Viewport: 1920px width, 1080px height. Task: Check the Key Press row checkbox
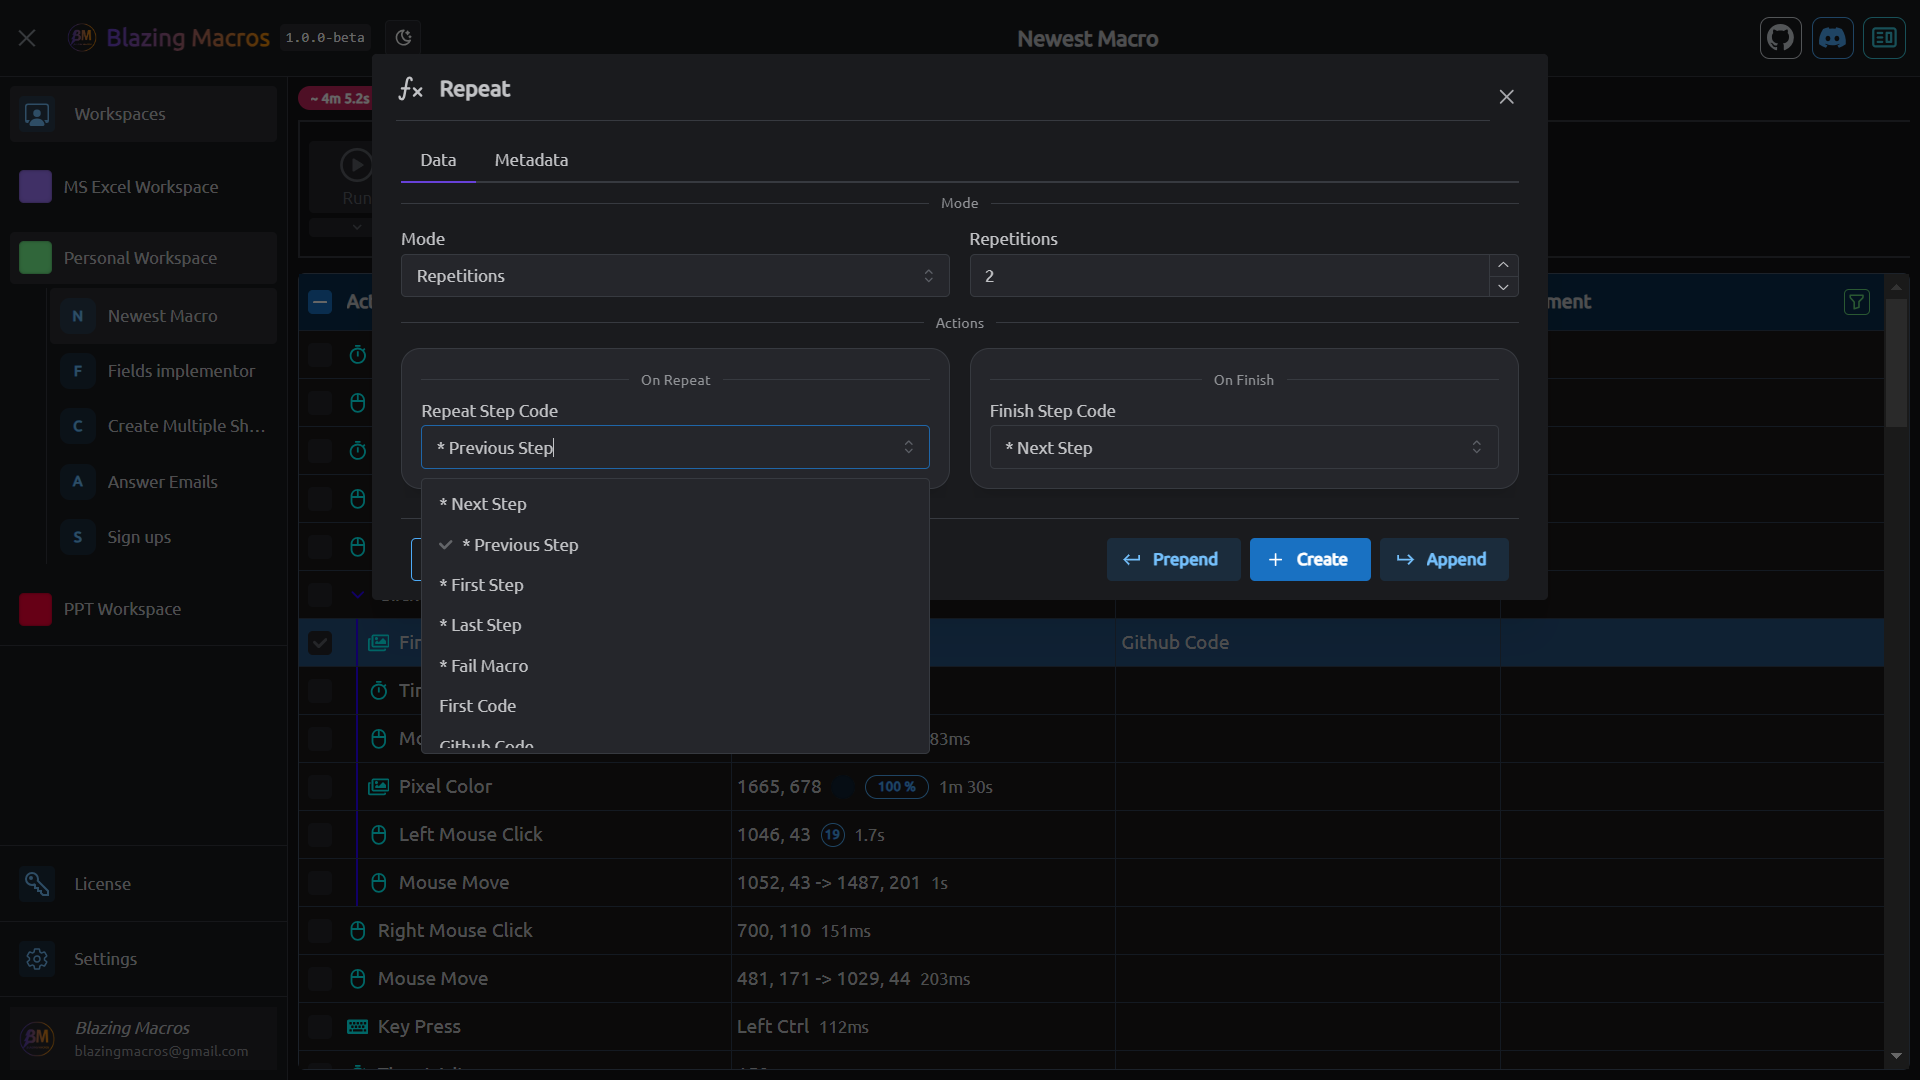pyautogui.click(x=320, y=1027)
